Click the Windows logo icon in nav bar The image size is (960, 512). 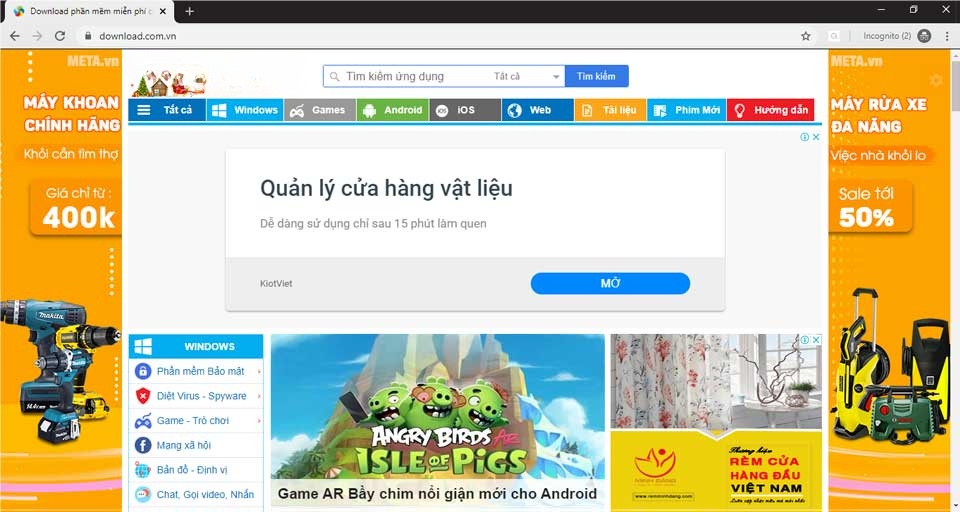tap(219, 110)
